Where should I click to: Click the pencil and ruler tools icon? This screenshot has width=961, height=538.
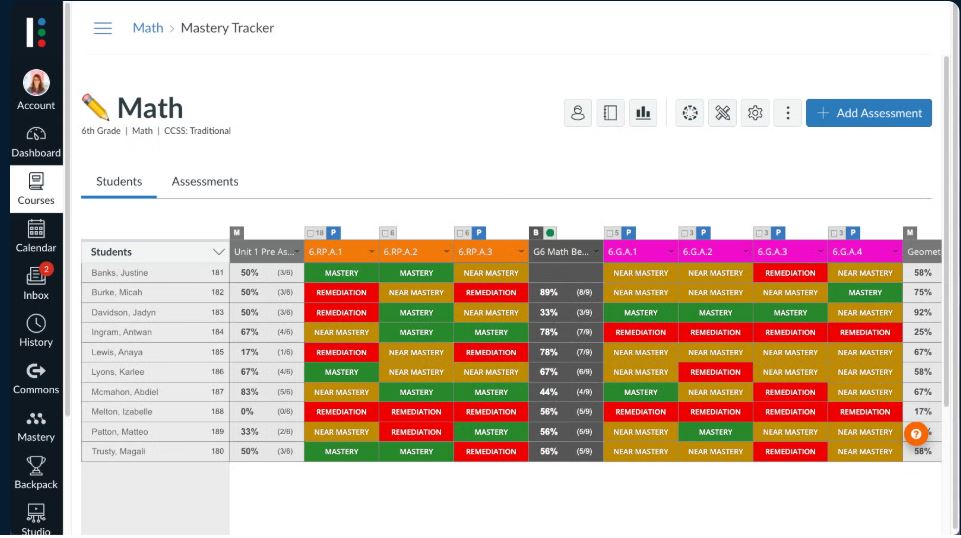pos(723,113)
